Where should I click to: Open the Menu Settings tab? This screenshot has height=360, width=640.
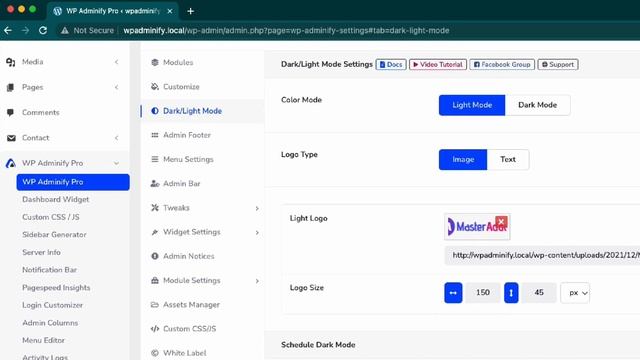point(202,159)
